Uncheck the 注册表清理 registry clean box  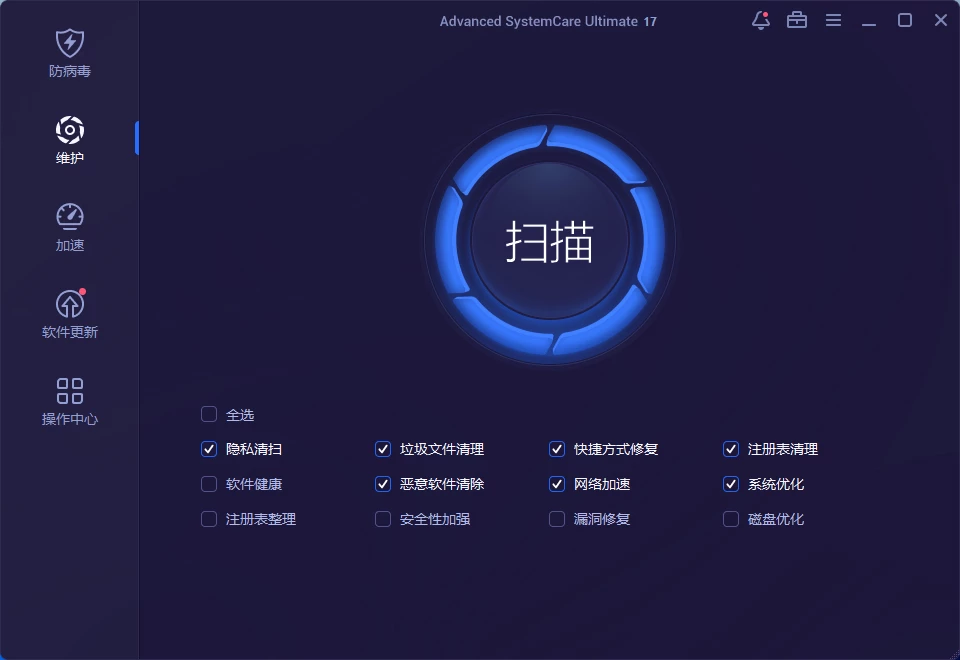coord(731,449)
